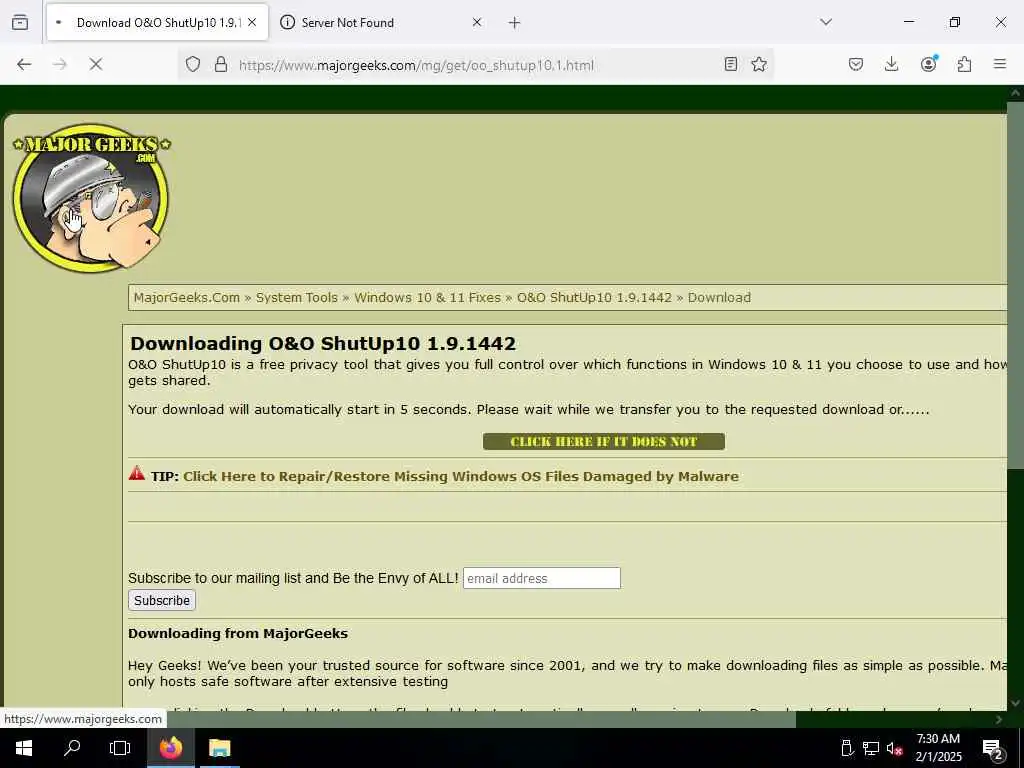Open Firefox View icon in tab strip
The image size is (1024, 768).
click(x=20, y=23)
